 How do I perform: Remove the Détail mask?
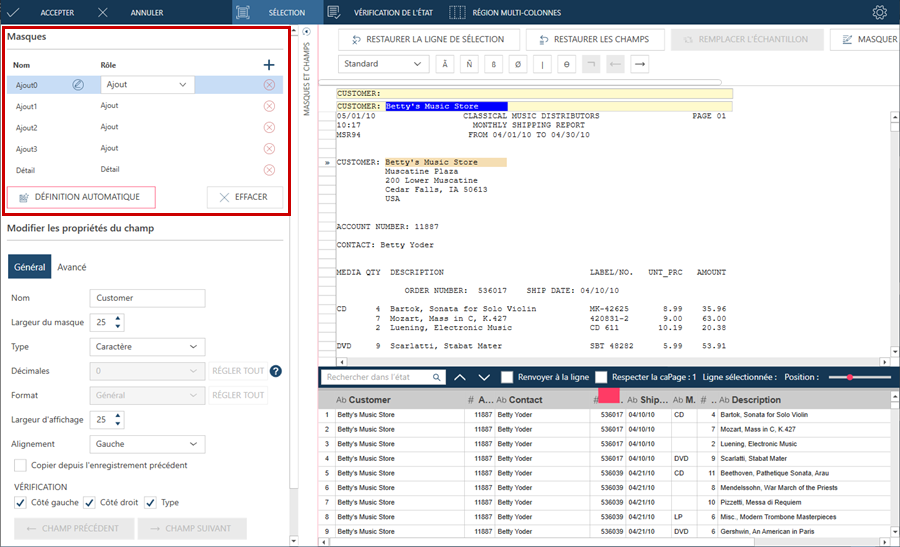point(269,170)
